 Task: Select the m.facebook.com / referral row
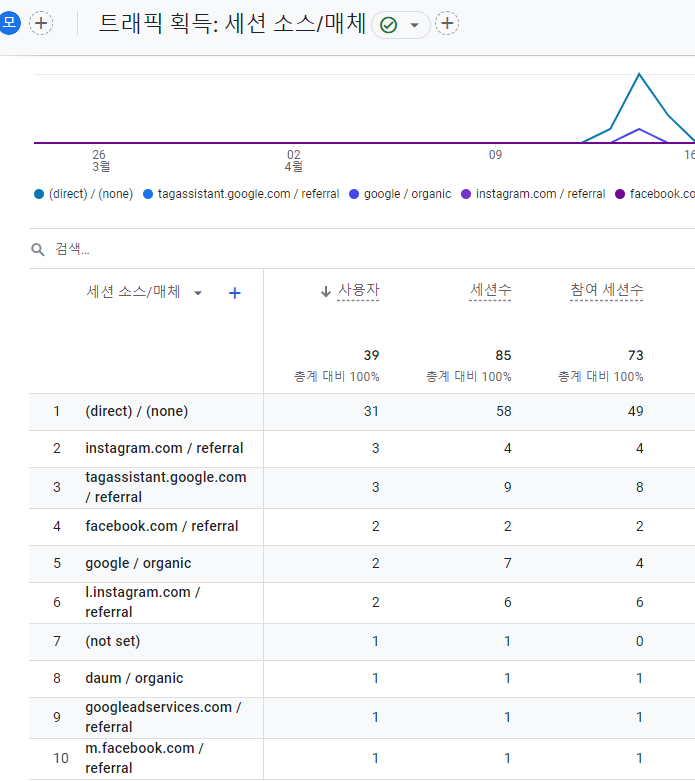click(362, 759)
